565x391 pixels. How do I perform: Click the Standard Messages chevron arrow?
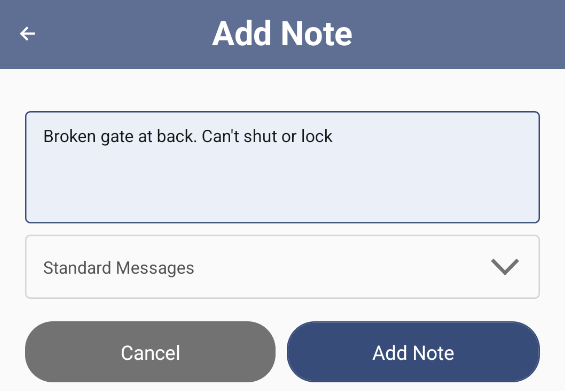click(505, 267)
